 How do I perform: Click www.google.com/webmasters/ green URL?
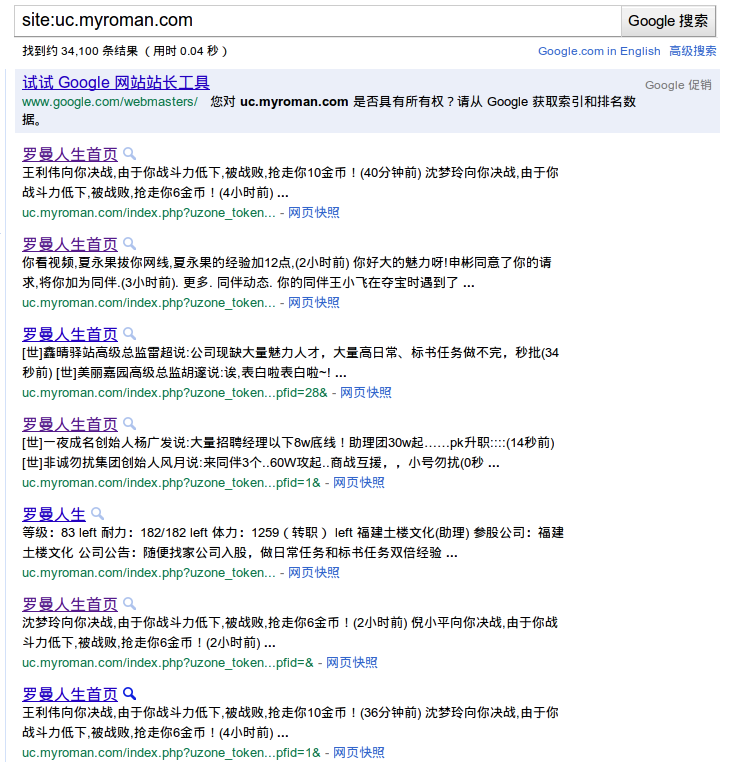[x=110, y=102]
